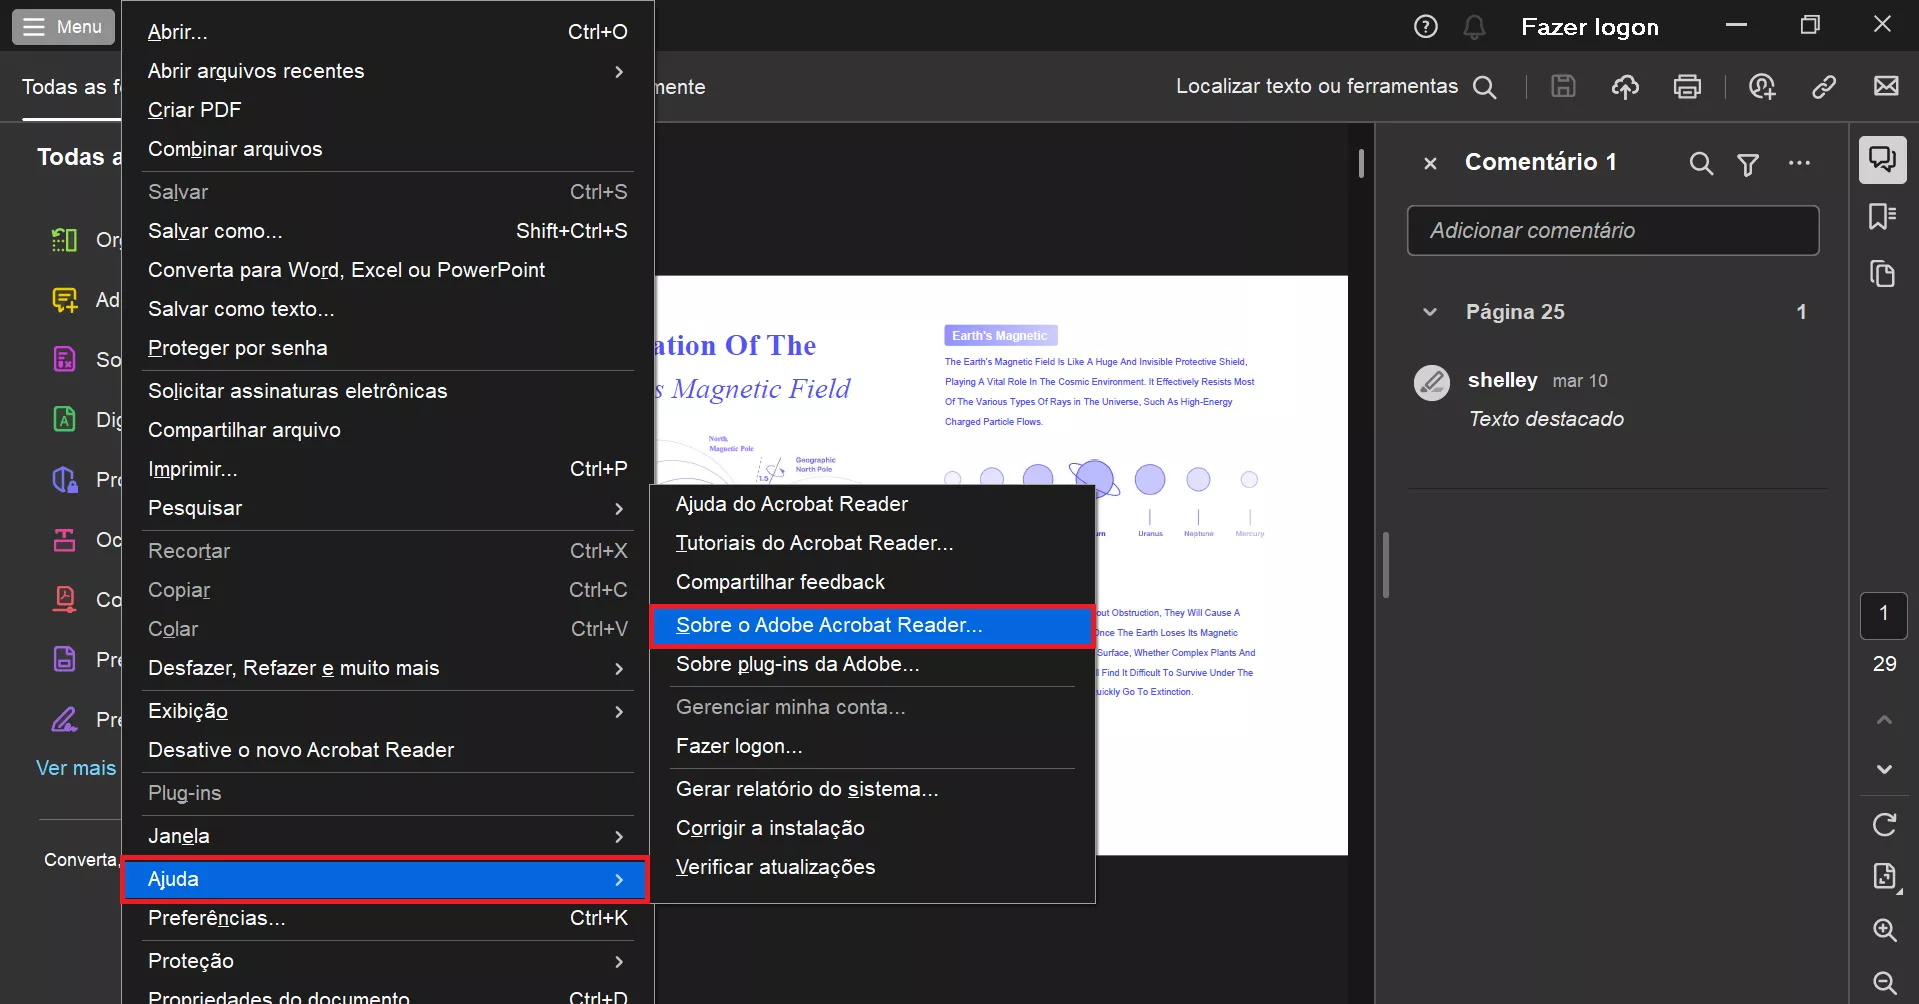Click the hamburger Menu button
This screenshot has height=1004, width=1919.
pyautogui.click(x=63, y=27)
